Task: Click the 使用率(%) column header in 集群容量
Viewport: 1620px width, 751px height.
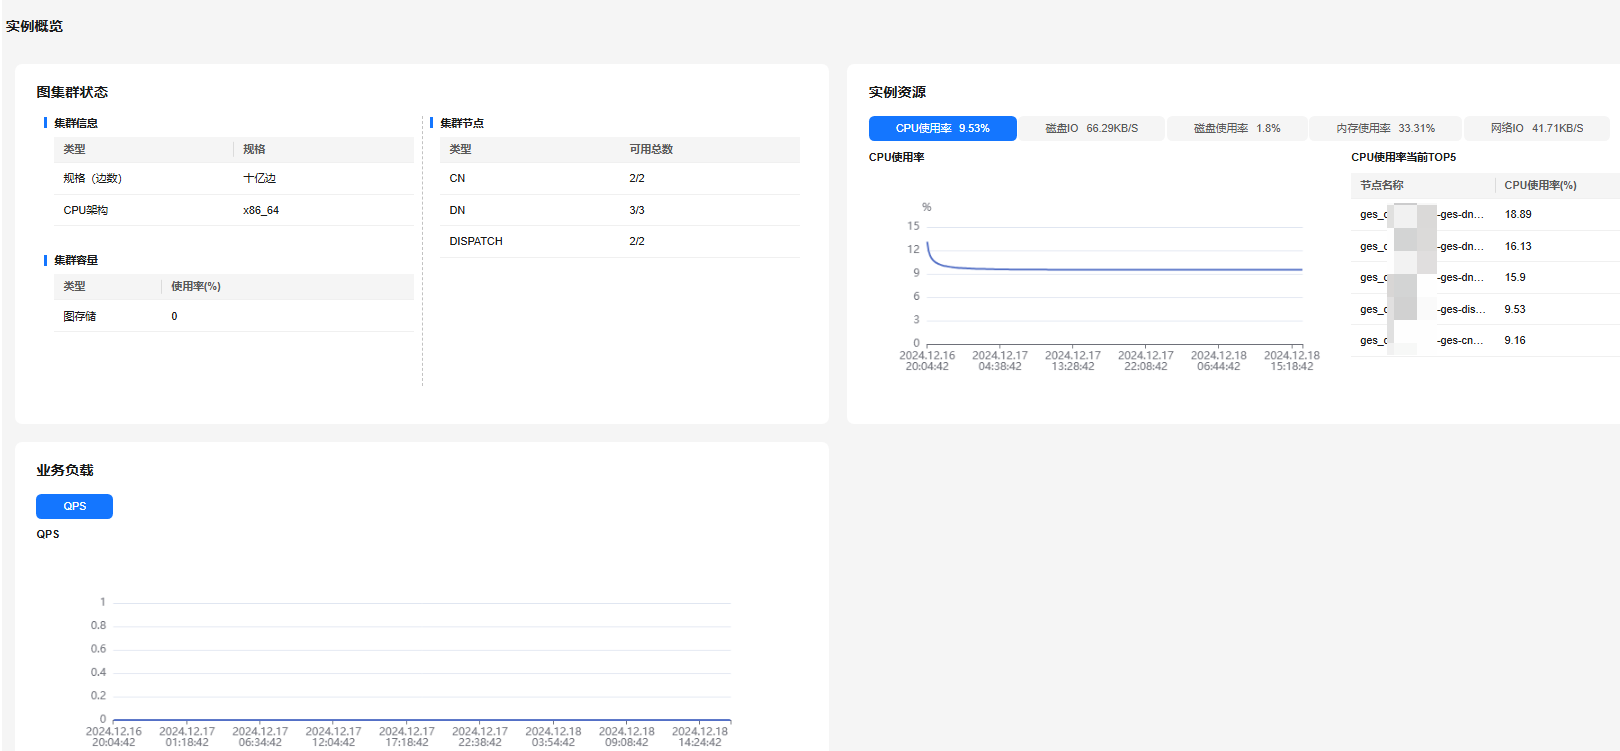Action: (196, 286)
